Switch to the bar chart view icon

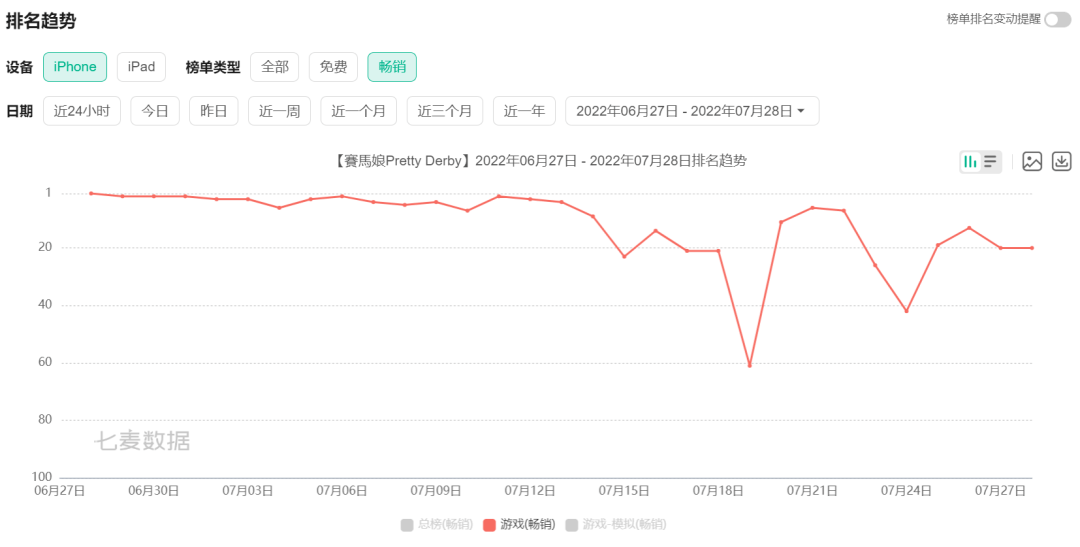[x=970, y=162]
